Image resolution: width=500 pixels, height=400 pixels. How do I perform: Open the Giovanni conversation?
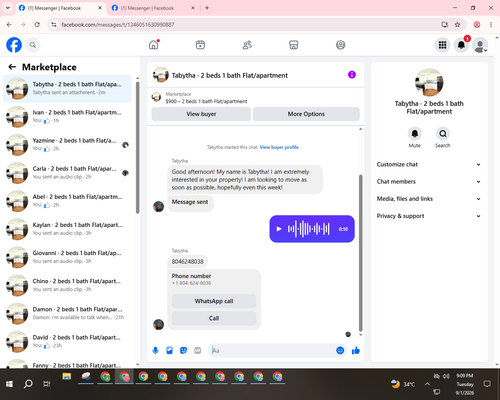67,257
